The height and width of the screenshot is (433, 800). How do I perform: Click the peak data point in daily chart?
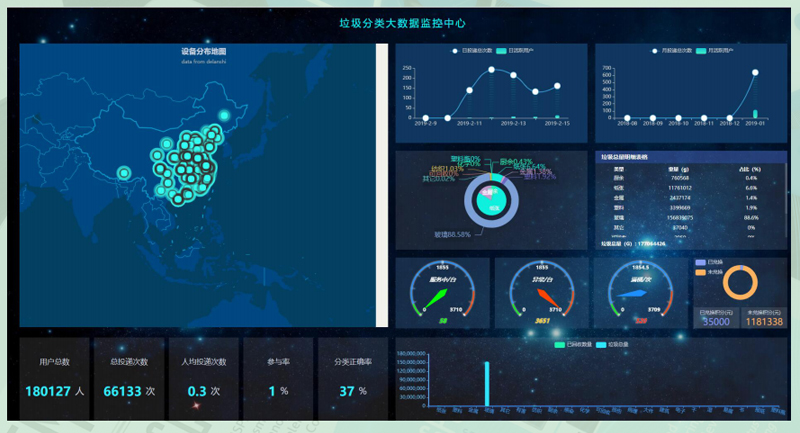point(491,70)
